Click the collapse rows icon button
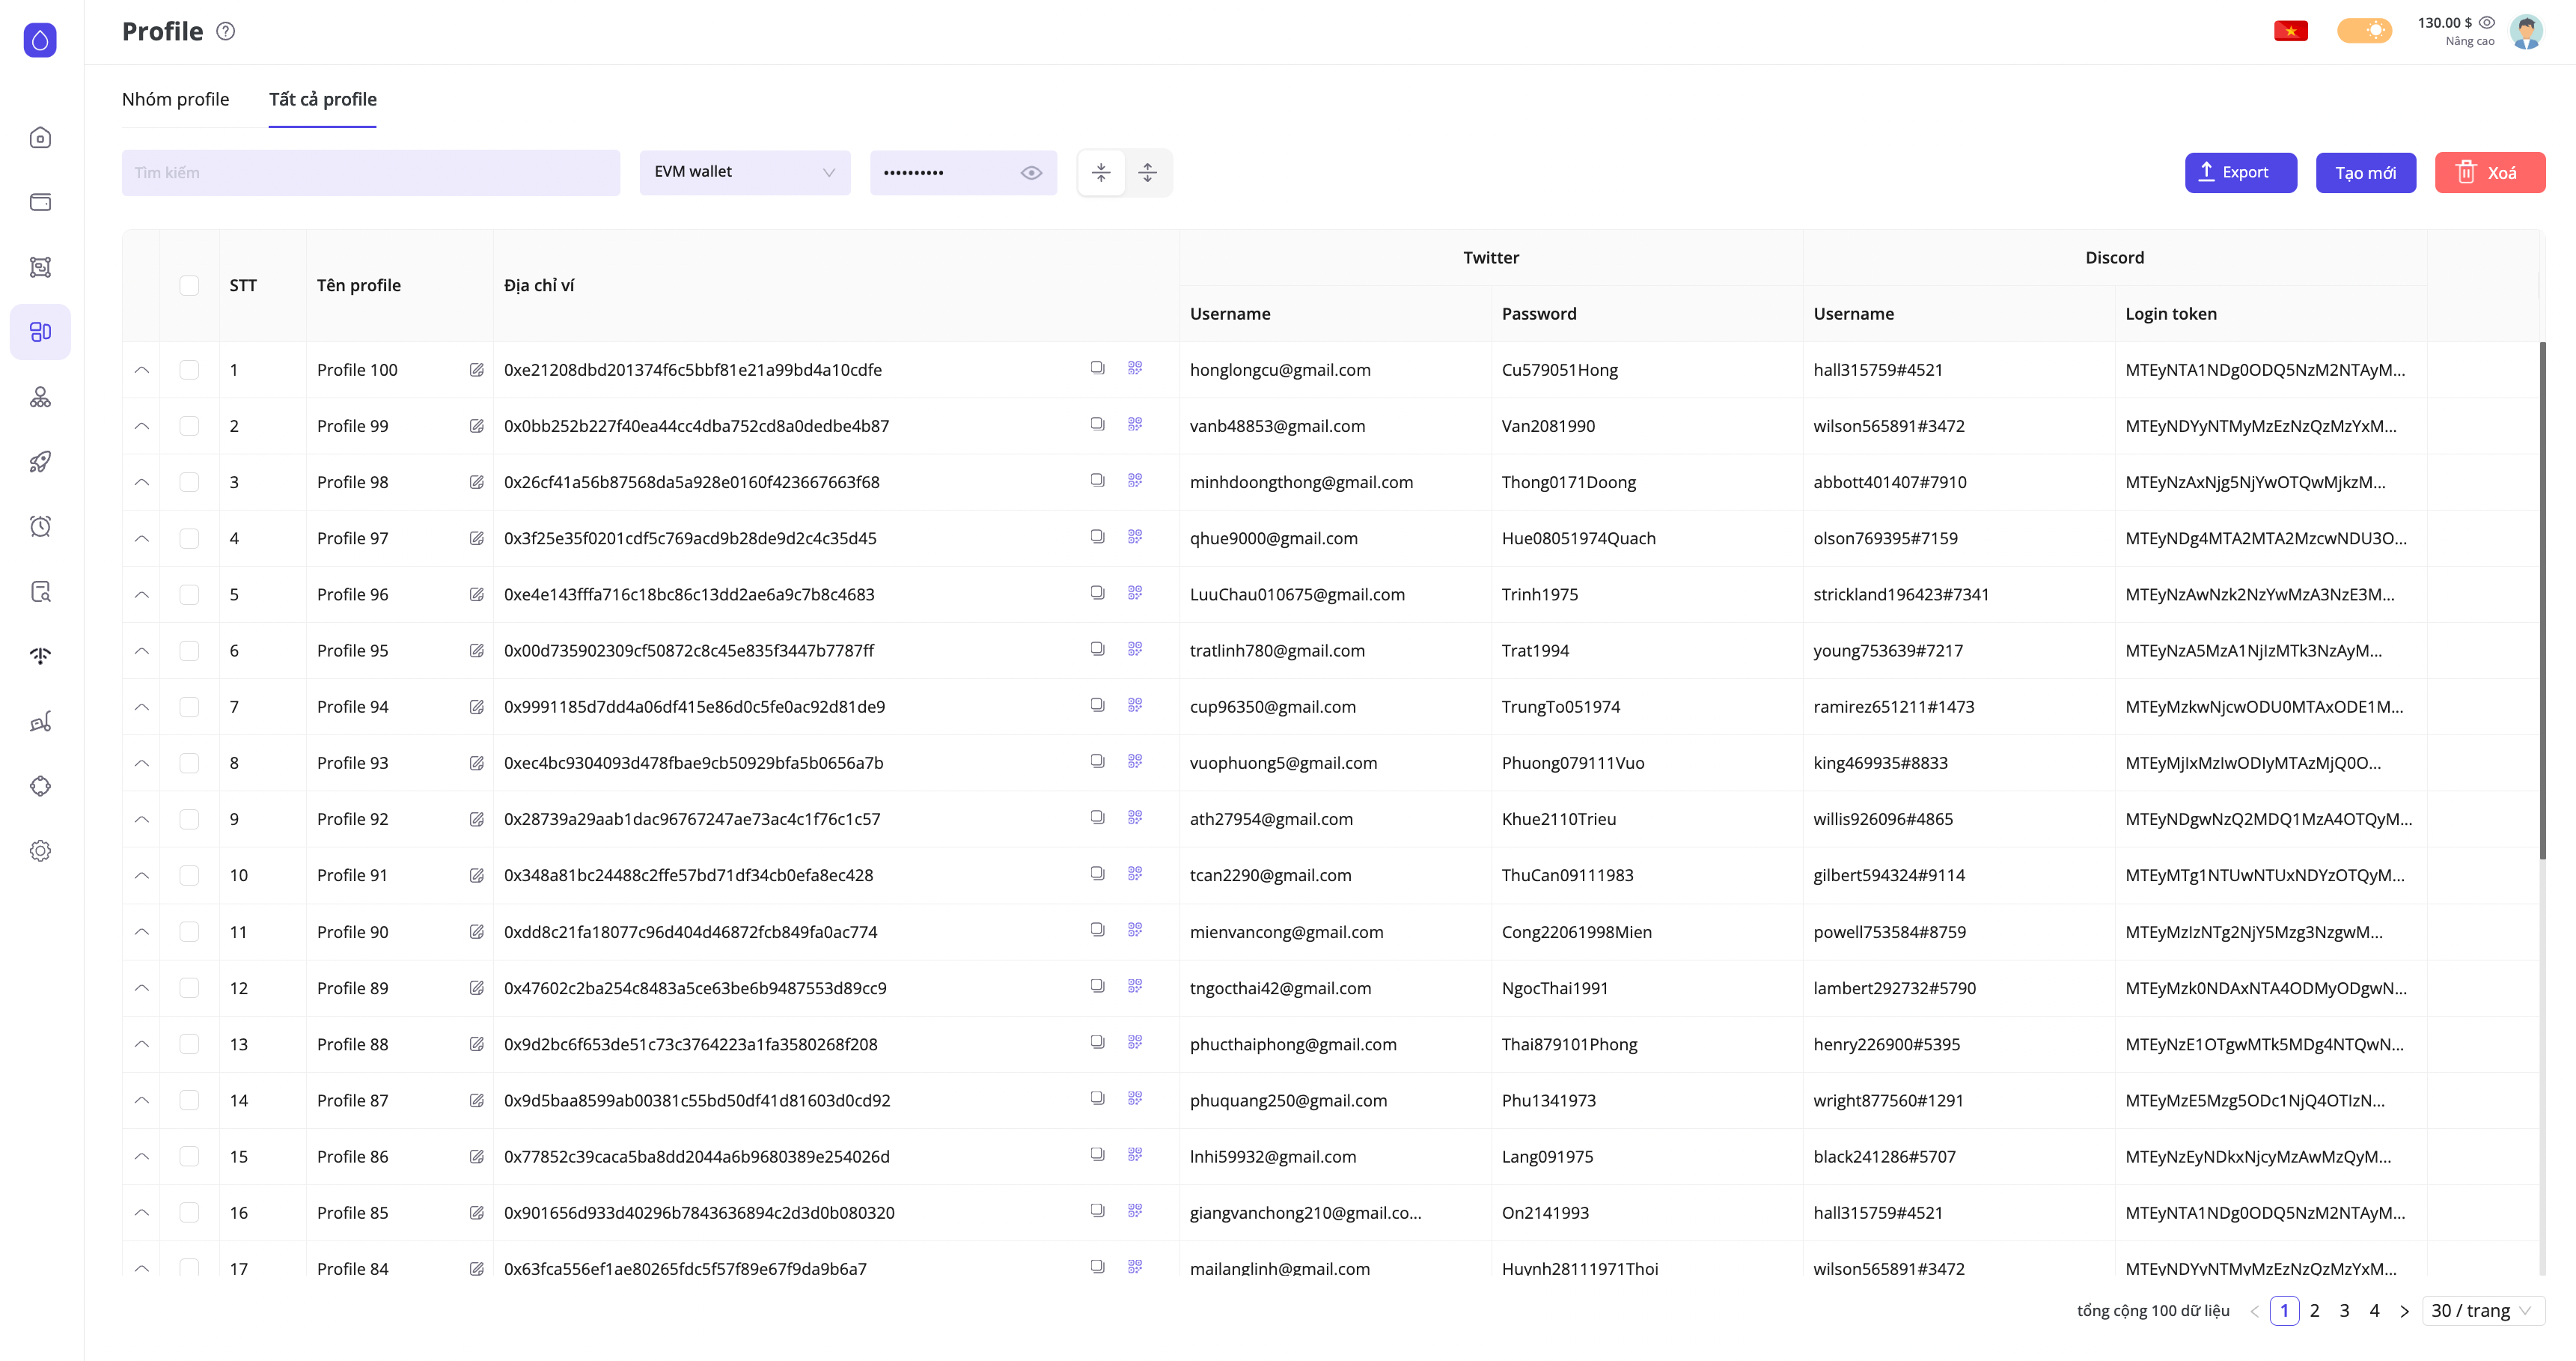Viewport: 2576px width, 1361px height. (1101, 172)
